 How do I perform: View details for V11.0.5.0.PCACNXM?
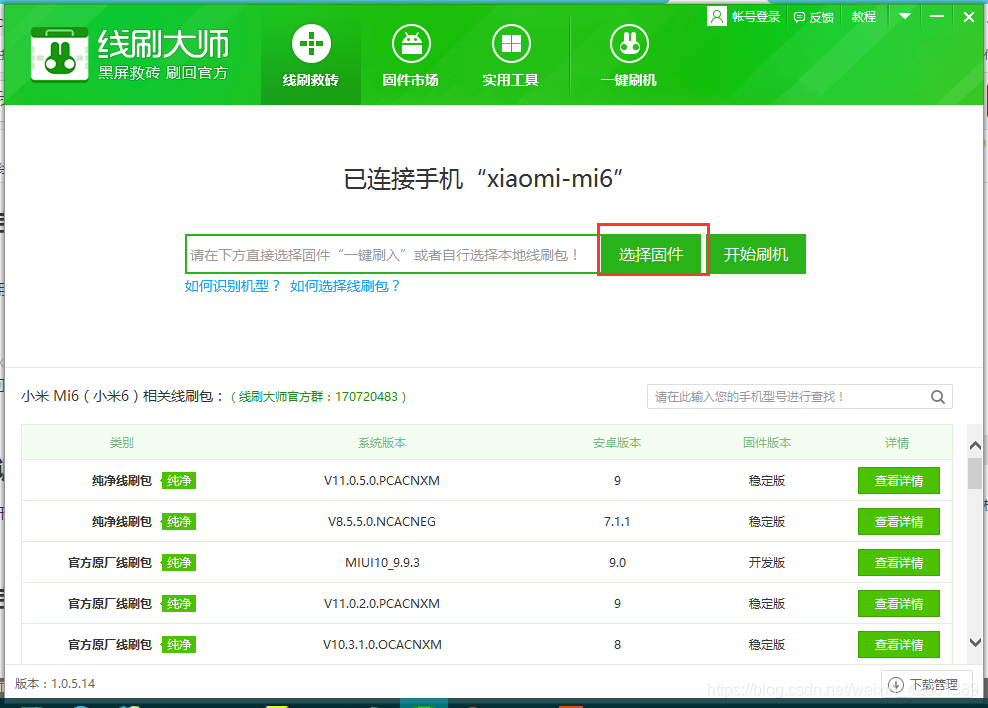click(899, 481)
